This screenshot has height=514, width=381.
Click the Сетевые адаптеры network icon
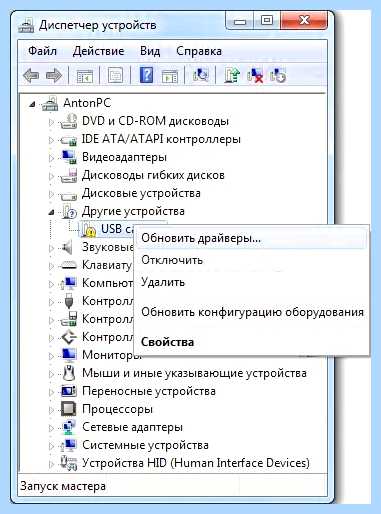(x=69, y=427)
